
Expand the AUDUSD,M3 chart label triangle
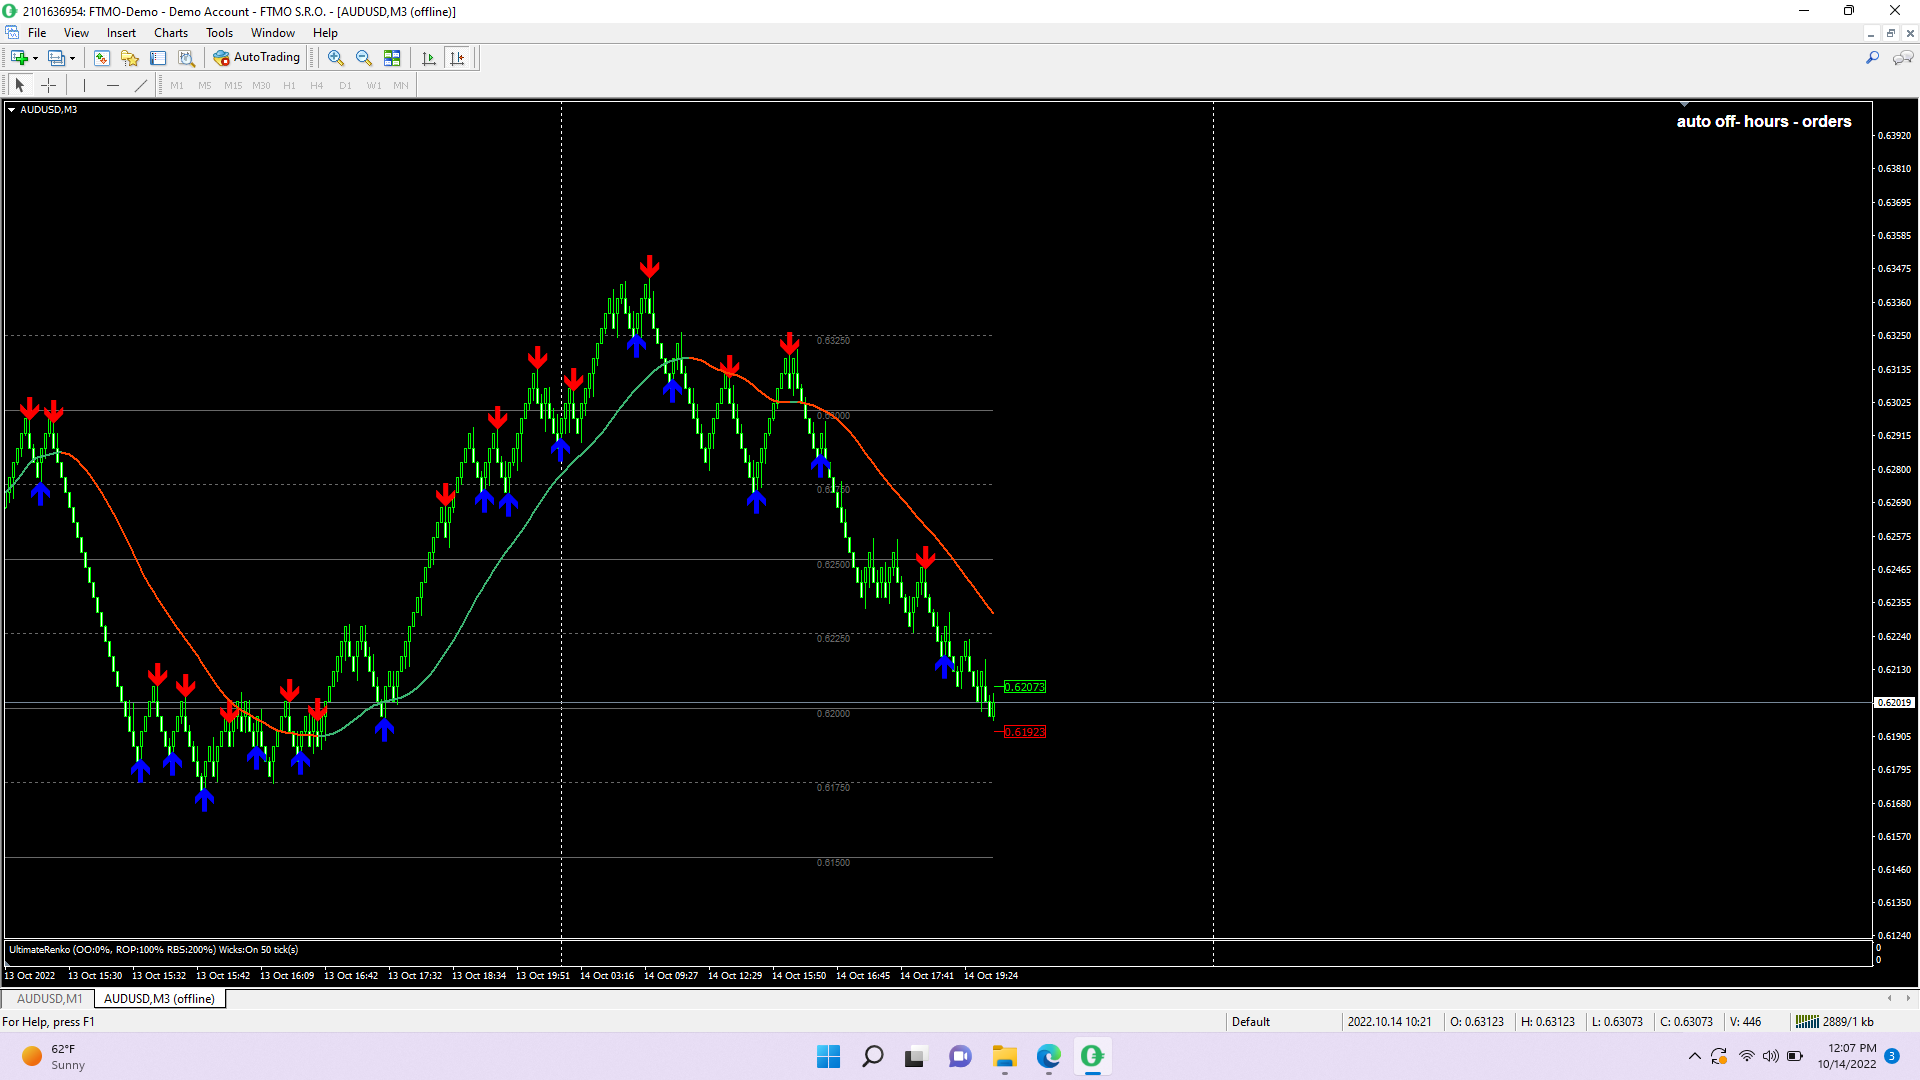[11, 110]
